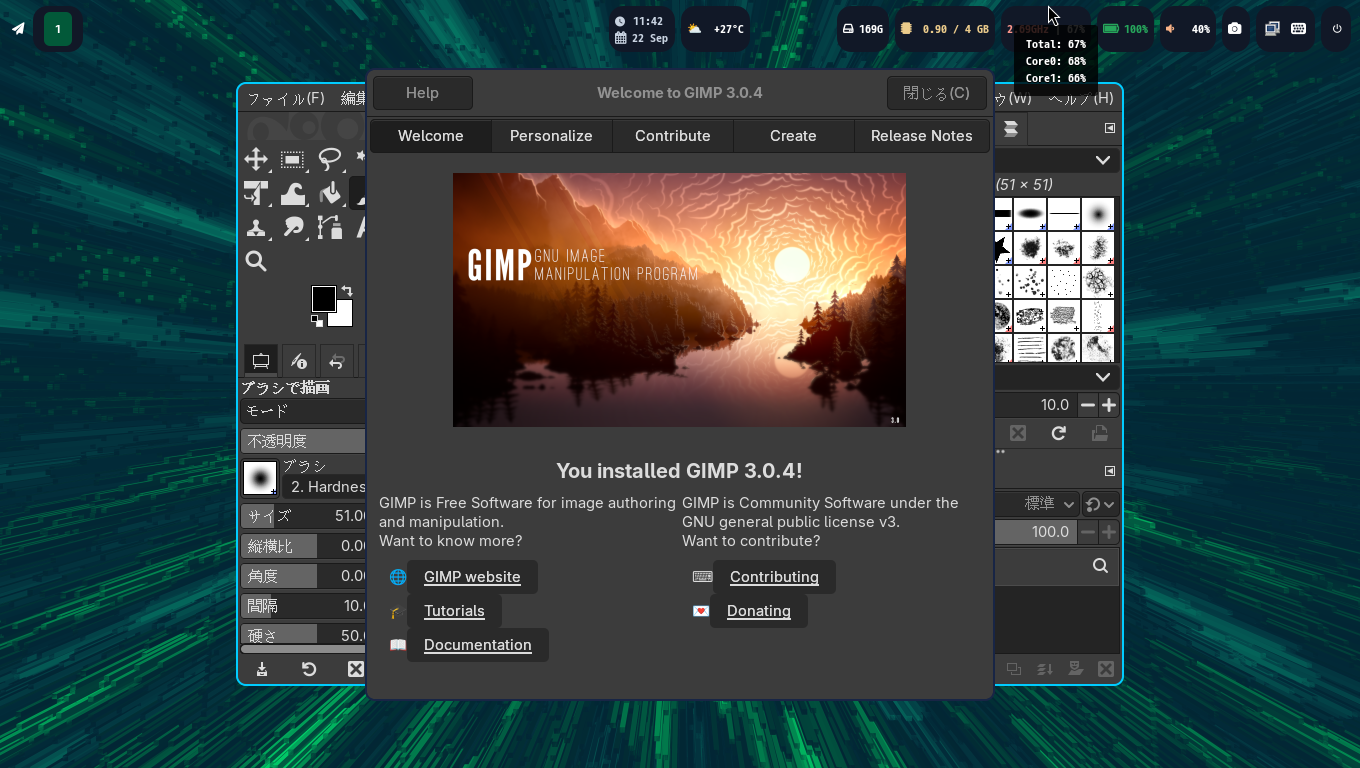The height and width of the screenshot is (768, 1360).
Task: Open layers dock tab menu arrow
Action: 1109,471
